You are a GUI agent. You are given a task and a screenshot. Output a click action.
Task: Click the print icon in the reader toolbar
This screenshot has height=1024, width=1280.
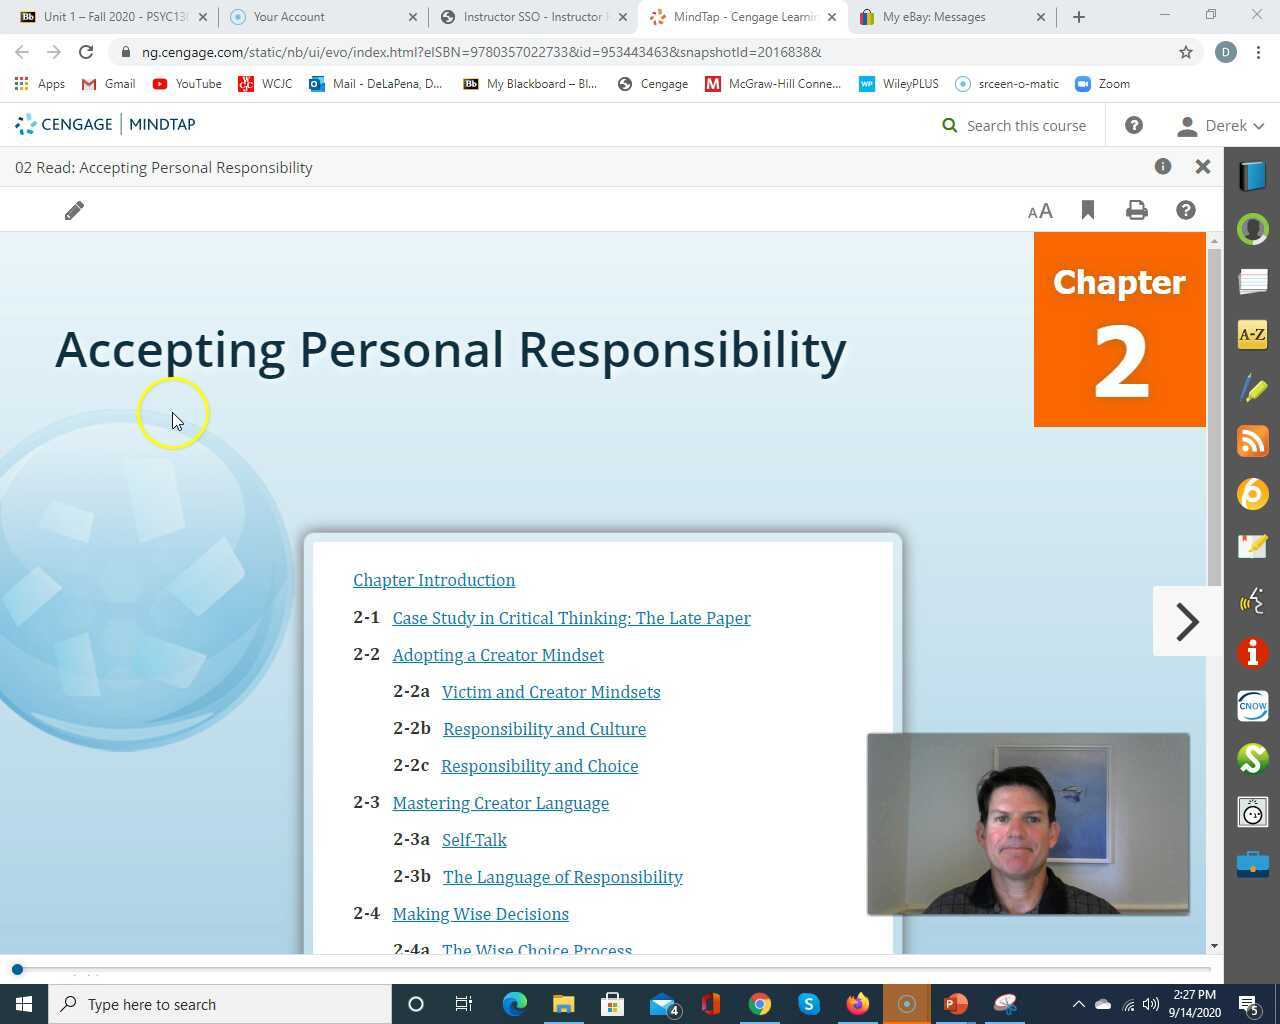tap(1136, 210)
